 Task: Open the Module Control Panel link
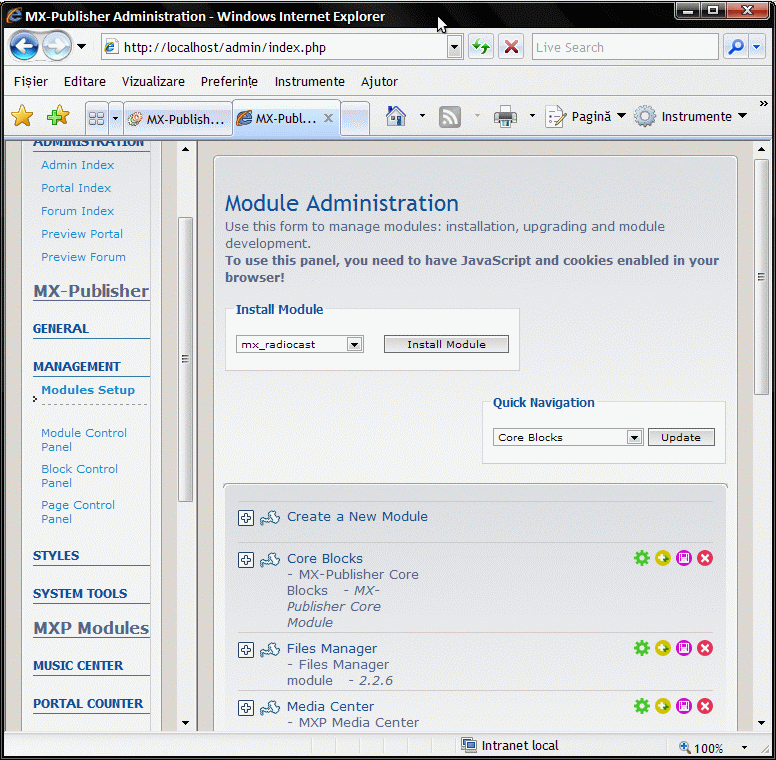(x=84, y=440)
